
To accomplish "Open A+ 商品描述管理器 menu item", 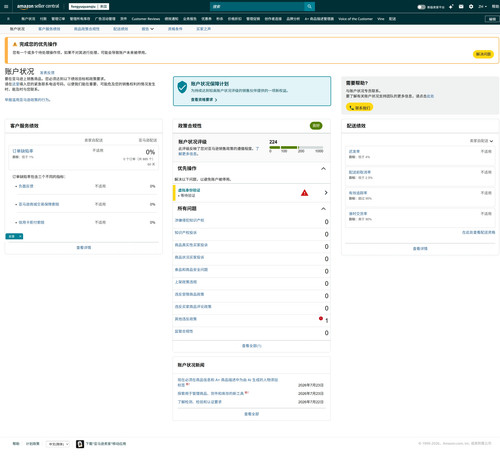I will click(319, 19).
